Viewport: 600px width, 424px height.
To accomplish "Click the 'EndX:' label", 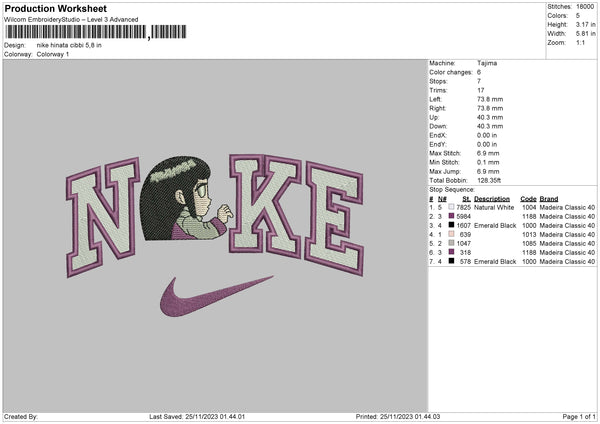I will pos(438,135).
